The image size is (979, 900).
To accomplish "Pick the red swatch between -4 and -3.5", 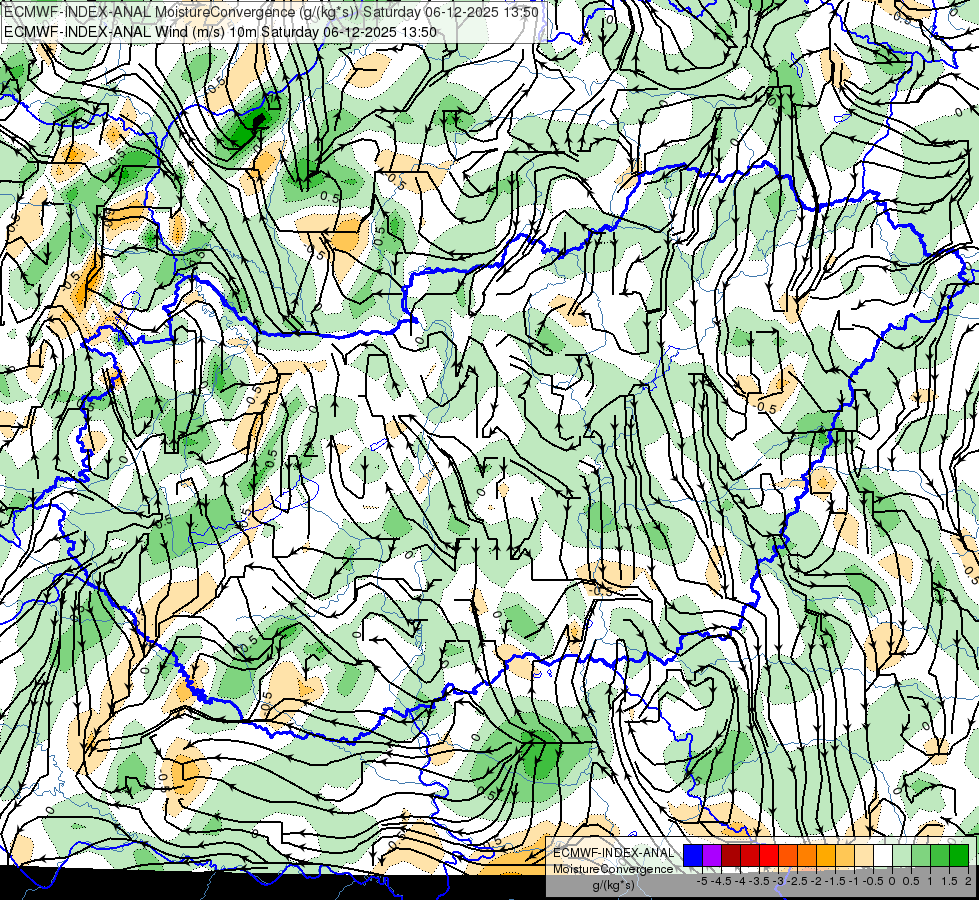I will (x=750, y=856).
